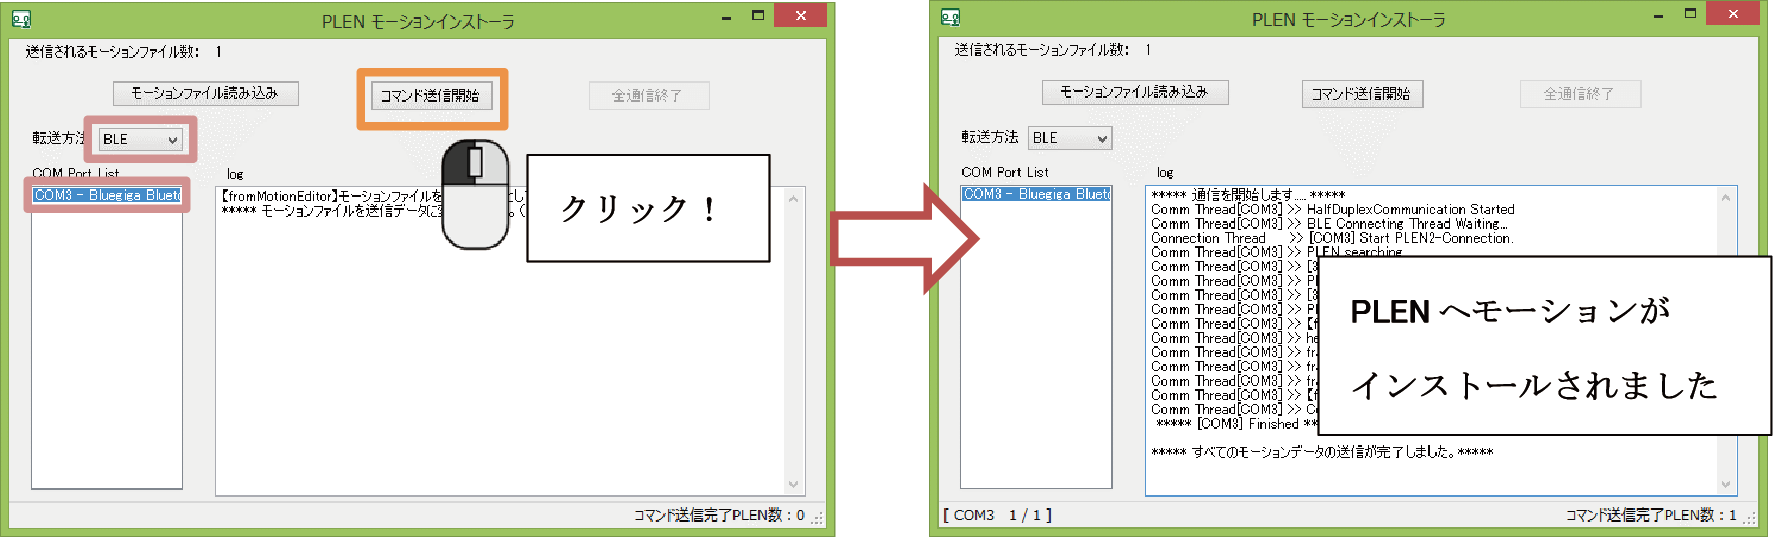1787x551 pixels.
Task: Select COM3 - Bluegiga port in left window
Action: click(x=107, y=195)
